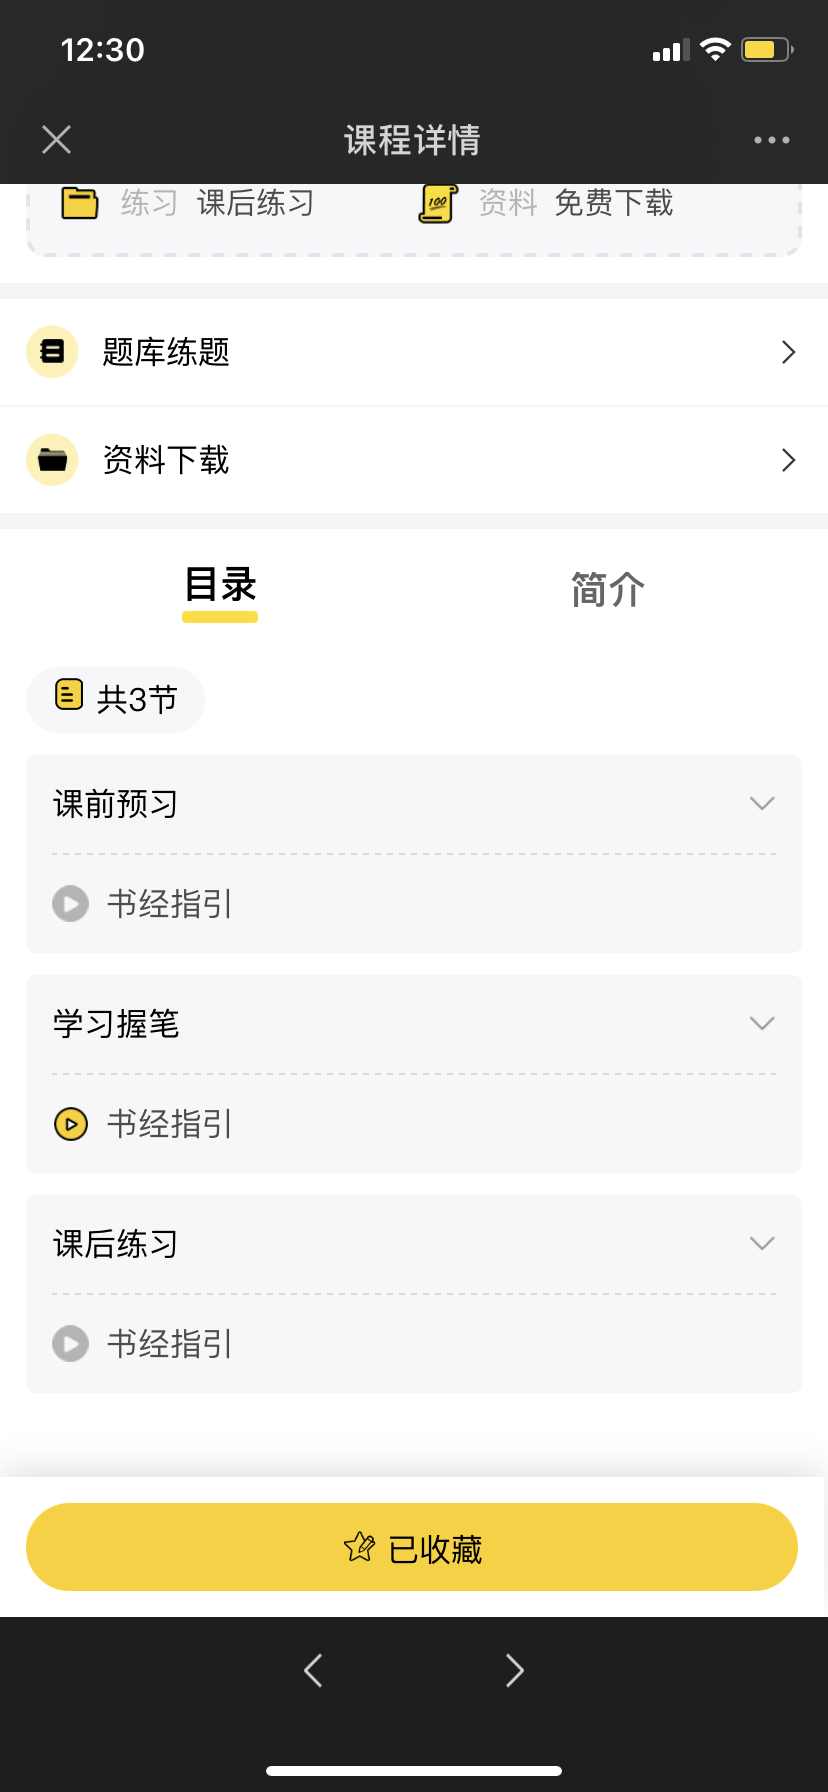Close the 课程详情 page
This screenshot has height=1792, width=828.
pyautogui.click(x=57, y=140)
